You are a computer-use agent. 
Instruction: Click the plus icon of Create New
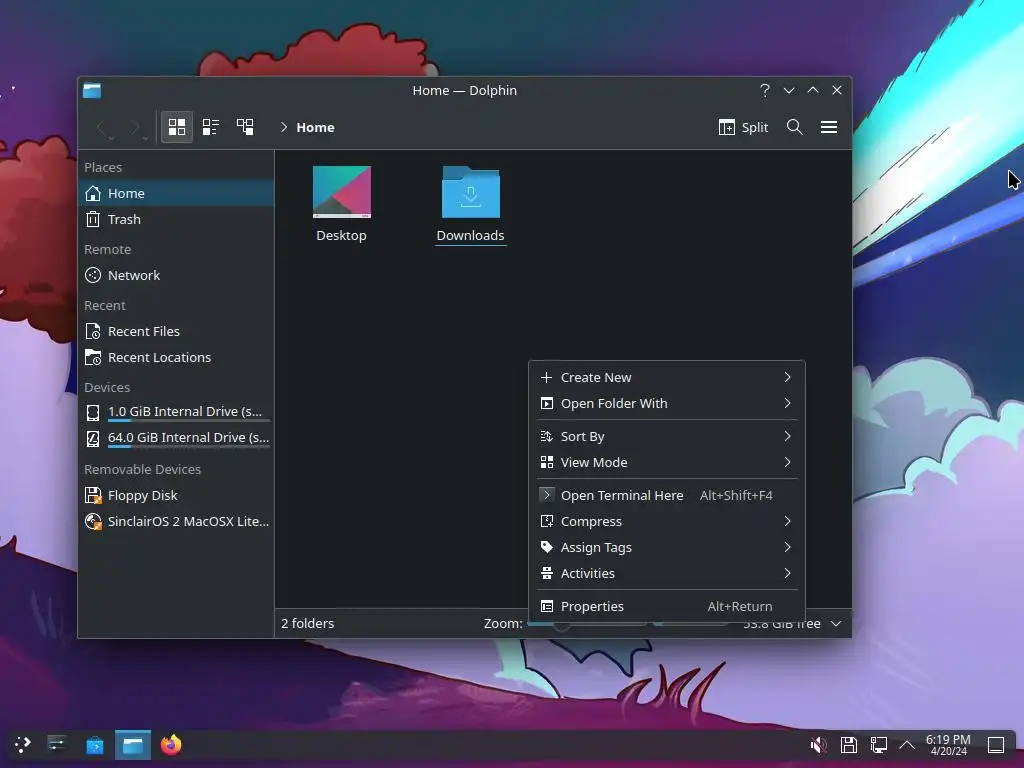(x=547, y=377)
